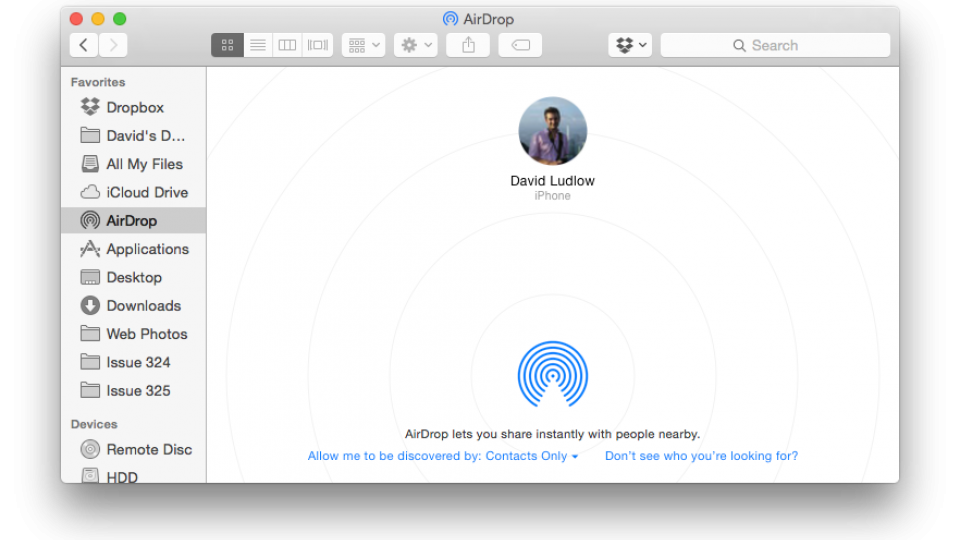The height and width of the screenshot is (540, 960).
Task: Click the Dropbox sidebar icon
Action: tap(90, 107)
